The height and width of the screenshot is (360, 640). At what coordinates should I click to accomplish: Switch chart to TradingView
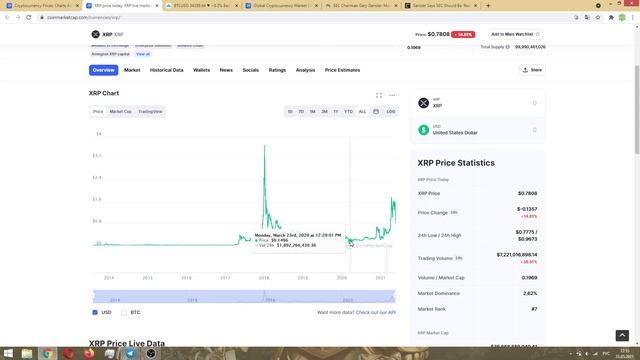(150, 111)
